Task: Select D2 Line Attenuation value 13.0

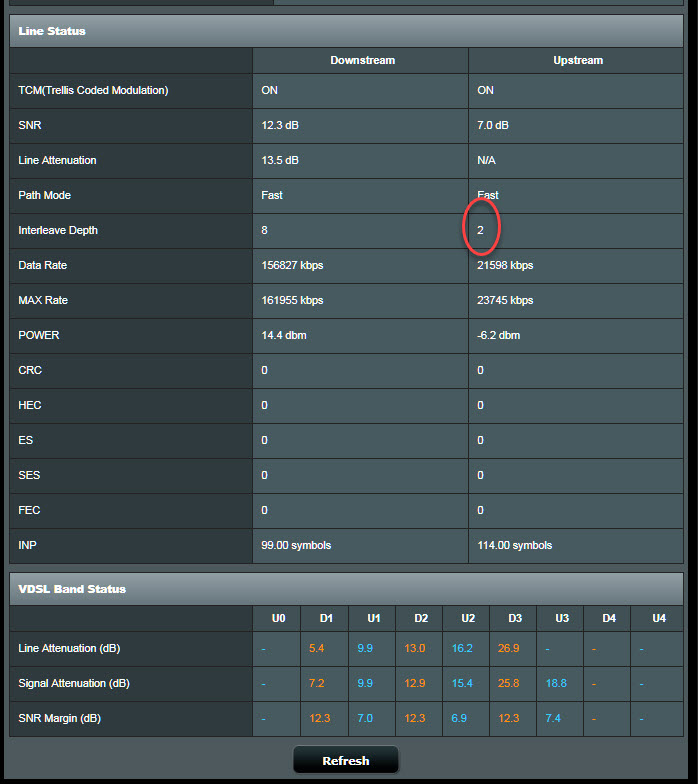Action: pos(414,648)
